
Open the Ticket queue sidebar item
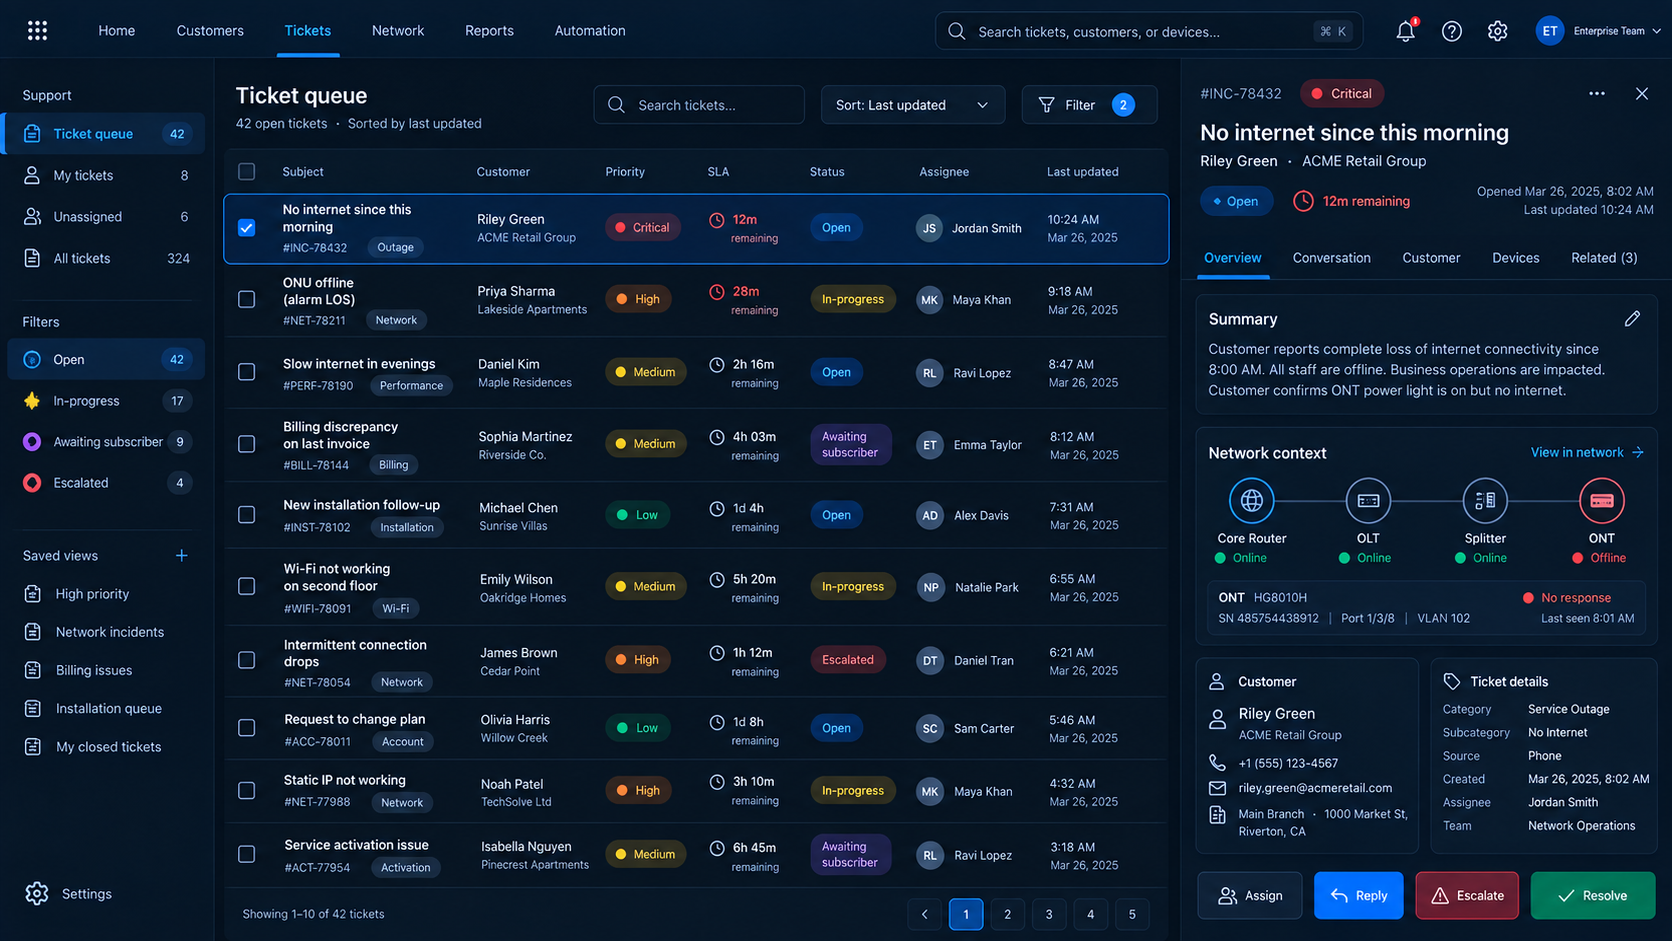click(x=105, y=134)
